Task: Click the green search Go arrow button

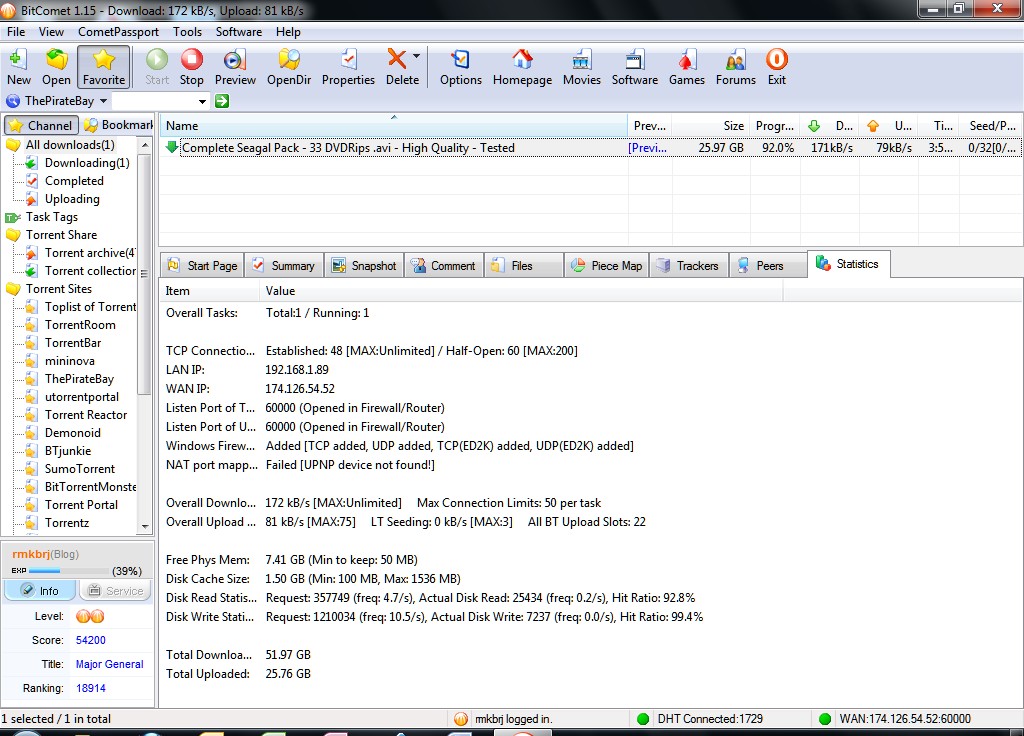Action: pyautogui.click(x=222, y=101)
